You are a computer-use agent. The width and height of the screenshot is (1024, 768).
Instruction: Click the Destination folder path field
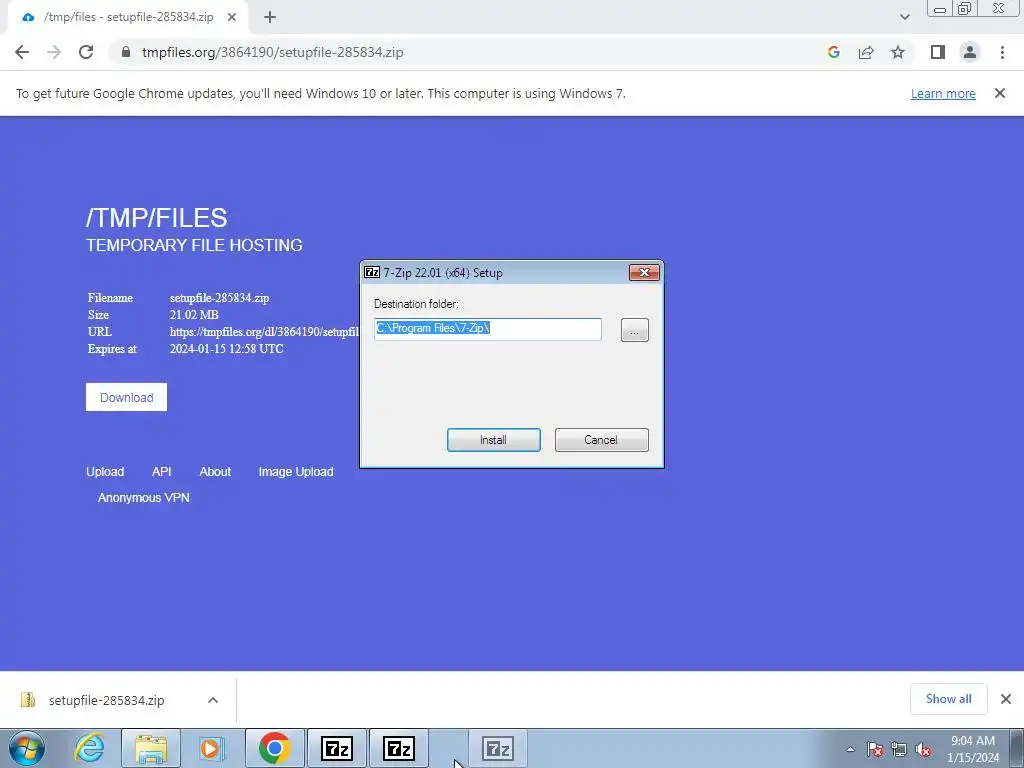(487, 328)
